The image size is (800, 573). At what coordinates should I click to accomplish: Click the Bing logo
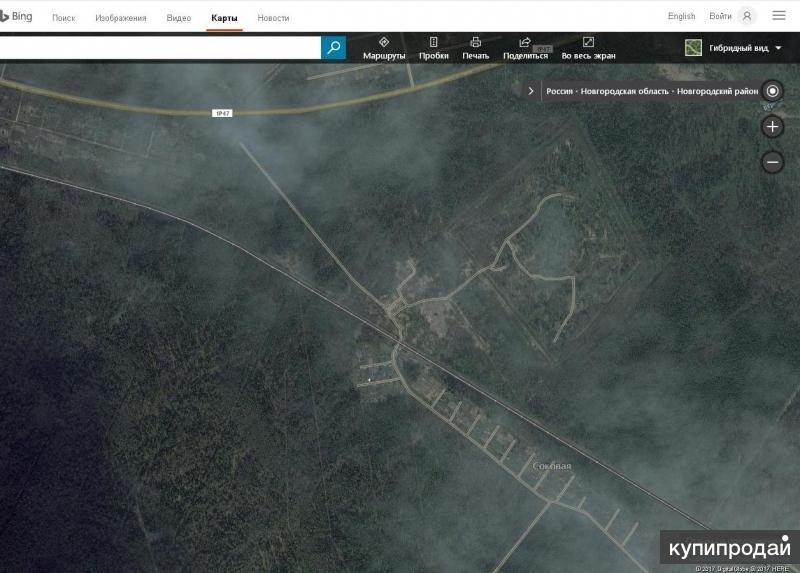(x=16, y=16)
